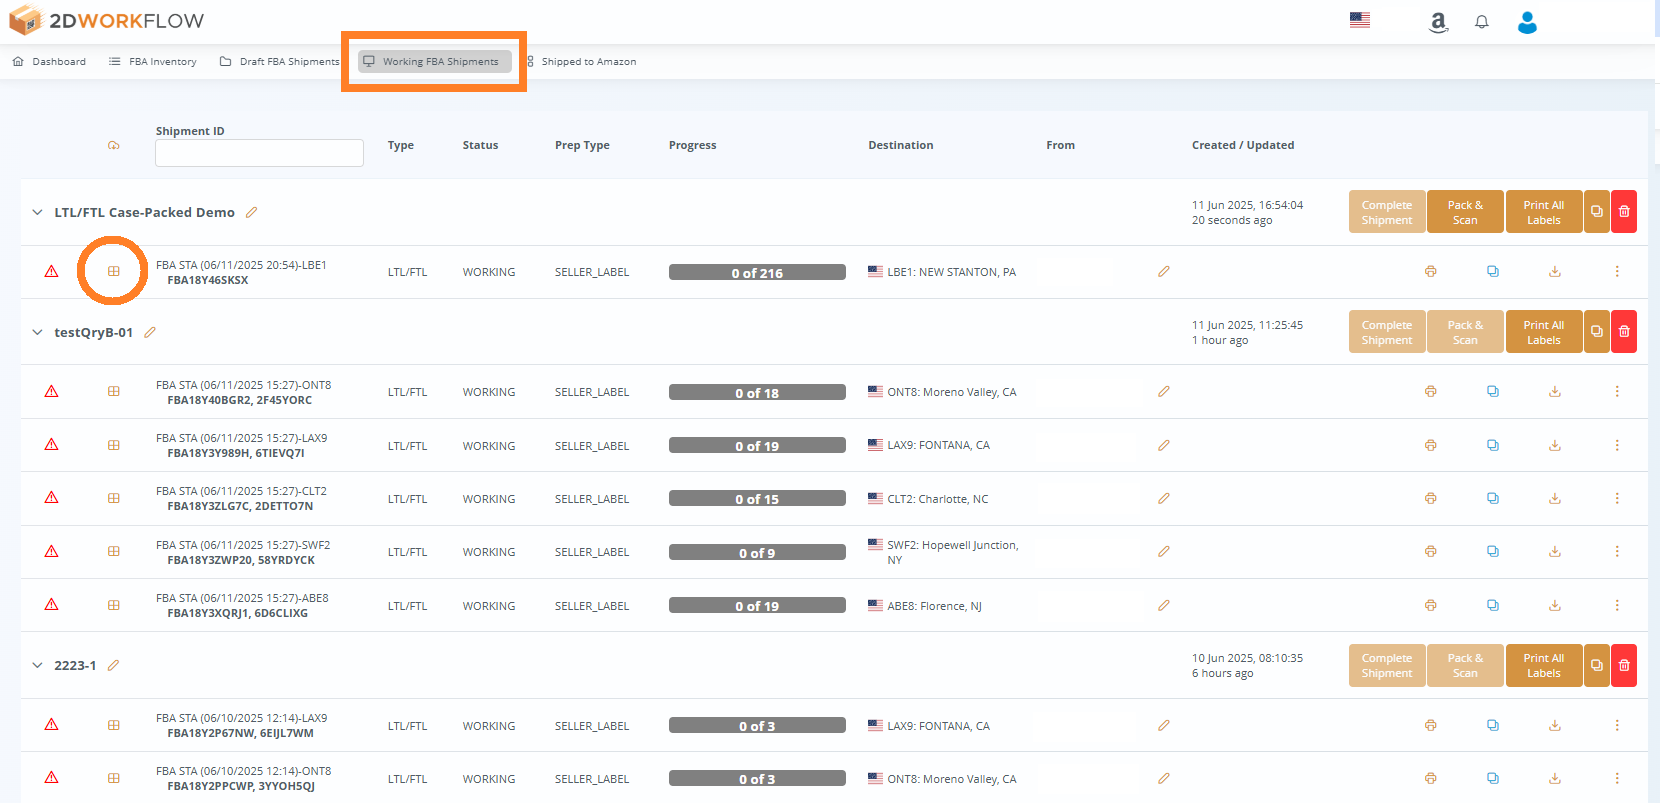Click Print All Labels for testQryB-01
Viewport: 1660px width, 803px height.
[1543, 332]
